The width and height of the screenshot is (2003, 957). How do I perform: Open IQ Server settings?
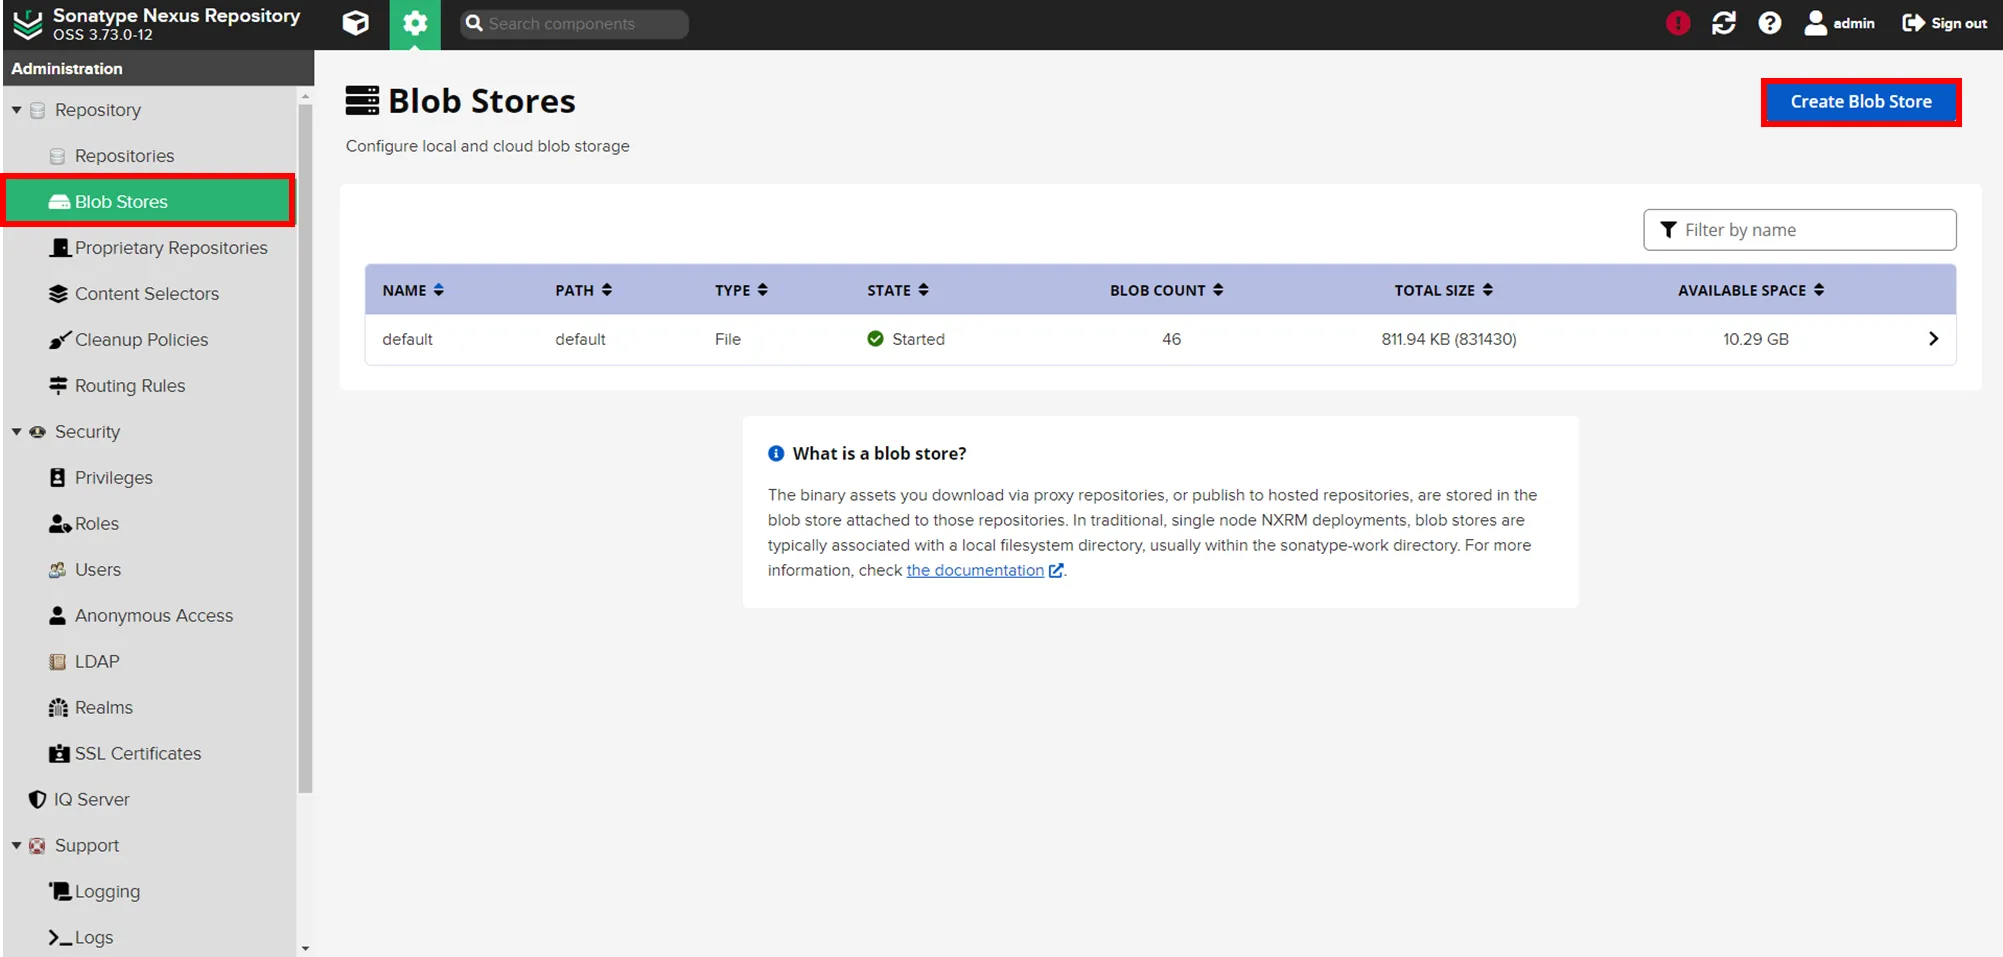pos(91,800)
